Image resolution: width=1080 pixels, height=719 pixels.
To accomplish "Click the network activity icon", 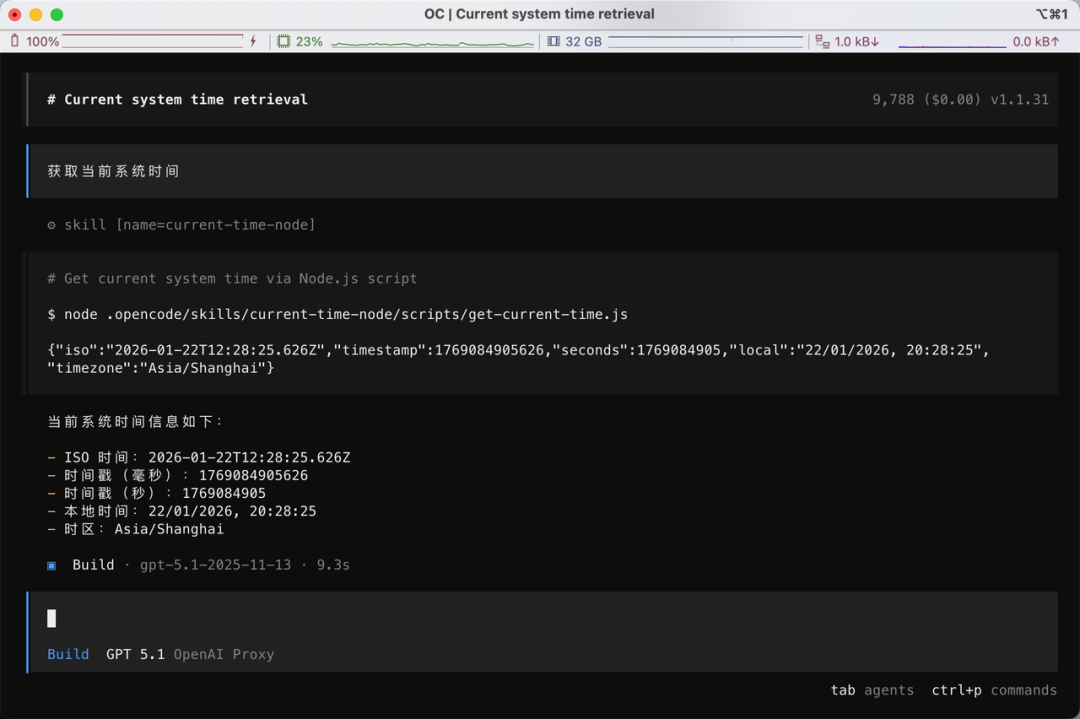I will (x=822, y=41).
